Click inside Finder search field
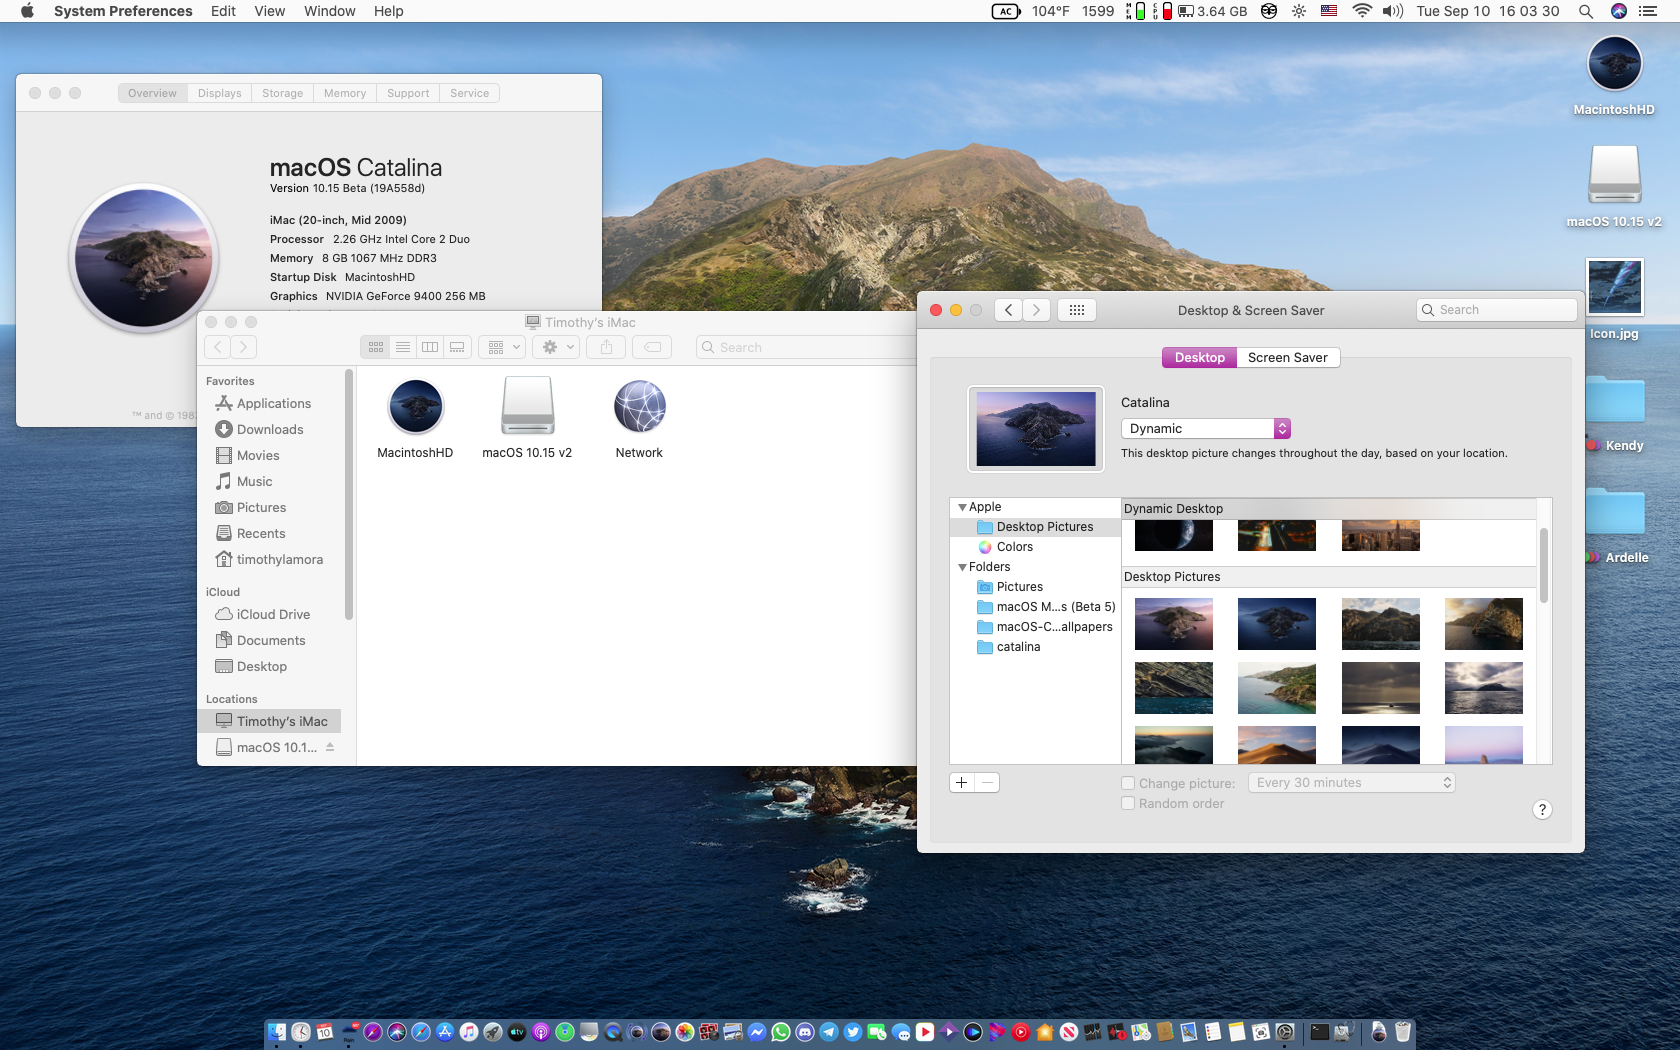This screenshot has width=1680, height=1050. 806,347
